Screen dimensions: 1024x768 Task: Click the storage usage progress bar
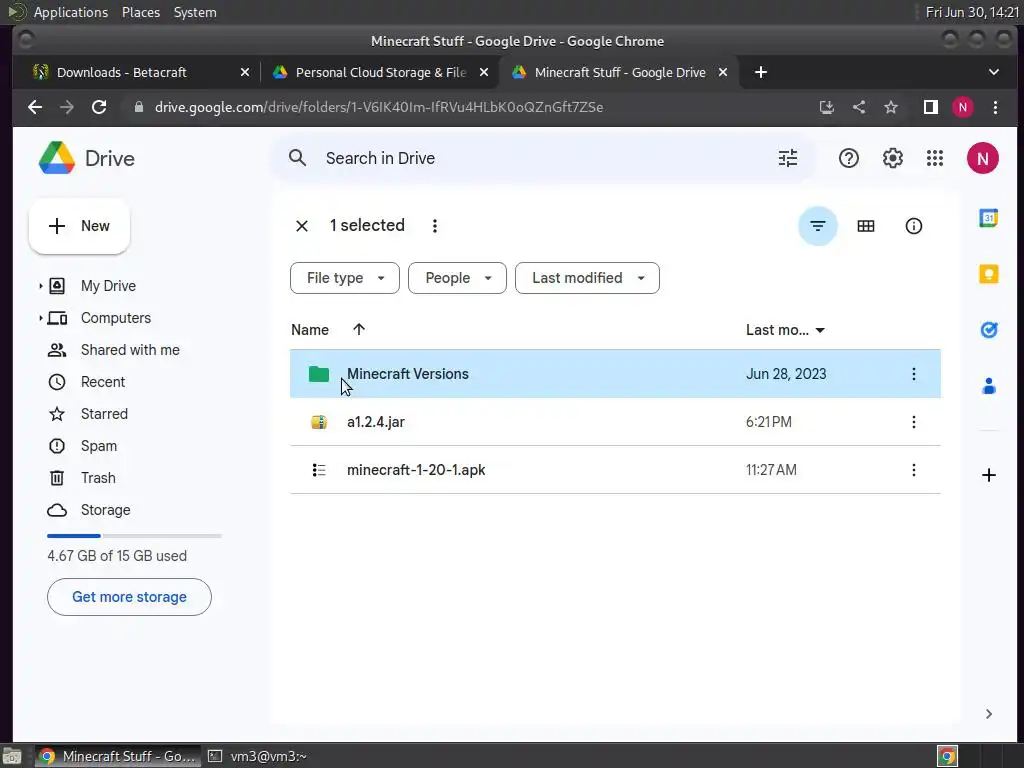[x=134, y=536]
